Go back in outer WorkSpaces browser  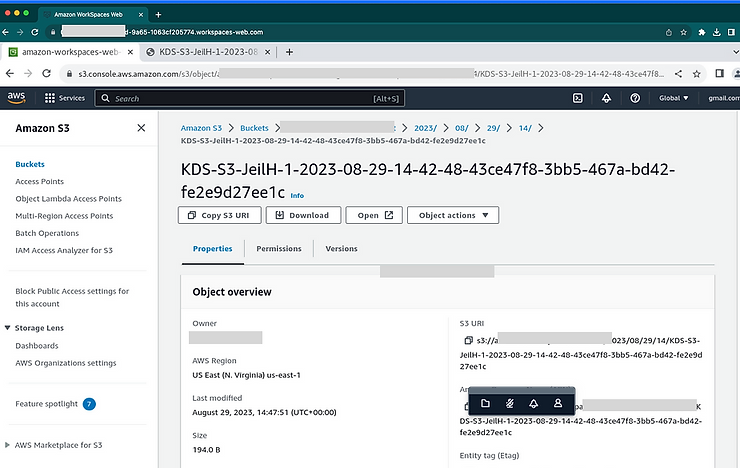coord(6,32)
